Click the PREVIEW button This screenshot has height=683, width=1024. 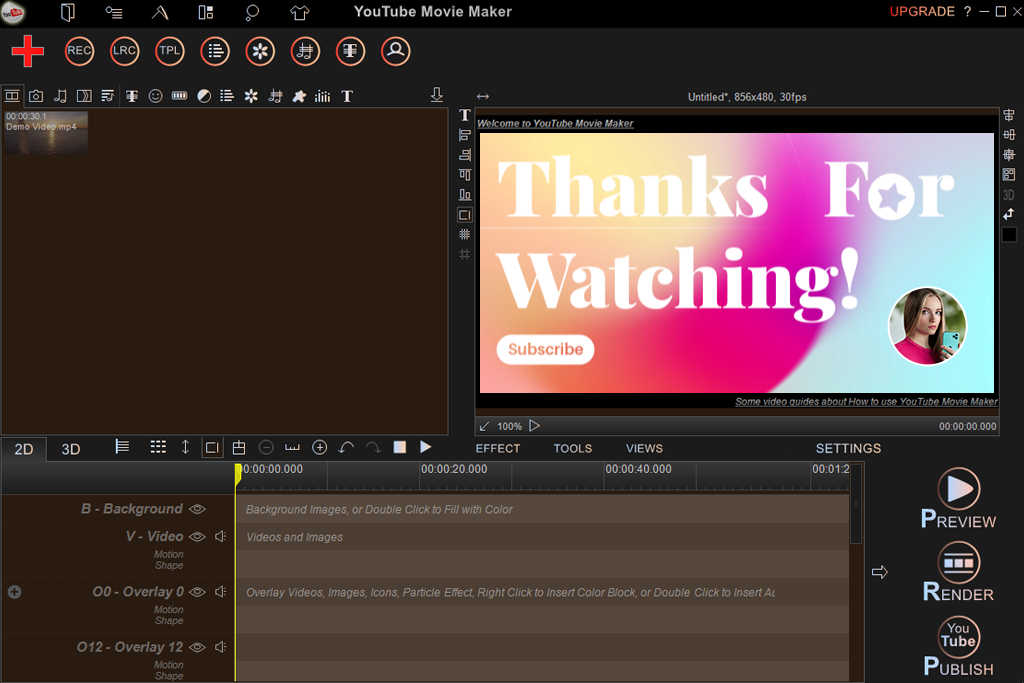[x=958, y=498]
